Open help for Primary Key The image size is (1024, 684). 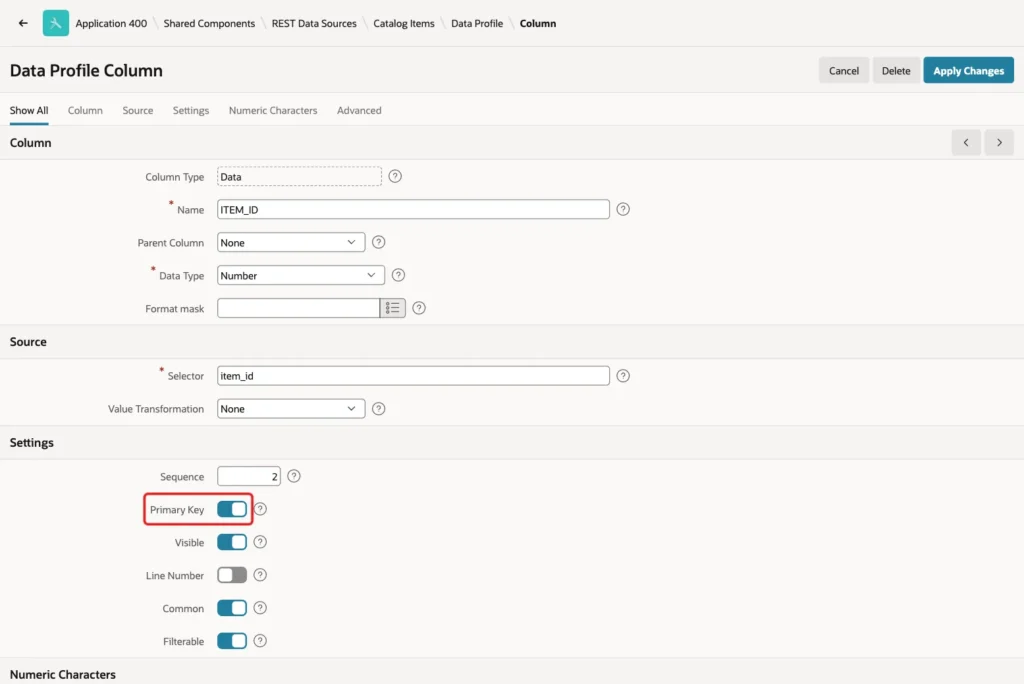pos(260,509)
